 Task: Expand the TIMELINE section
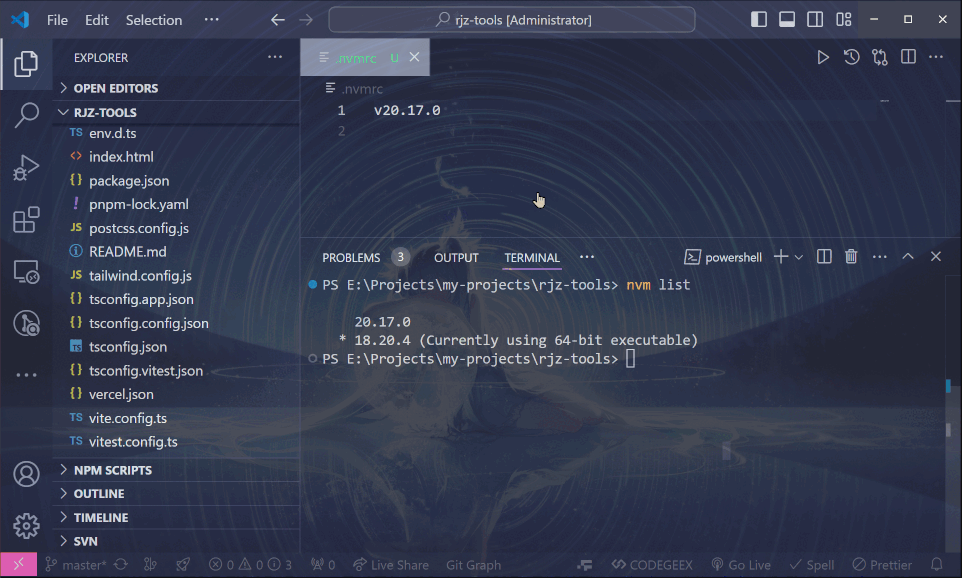coord(100,517)
